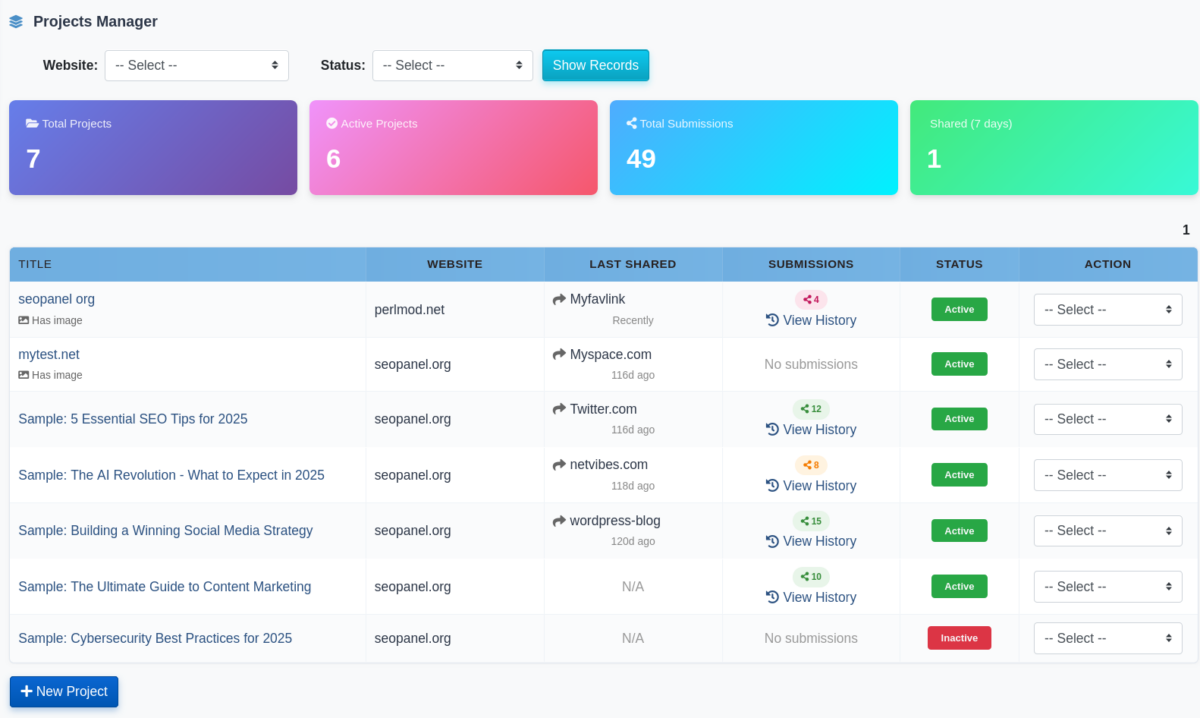Viewport: 1200px width, 718px height.
Task: Click page number 1 in pagination
Action: [1186, 230]
